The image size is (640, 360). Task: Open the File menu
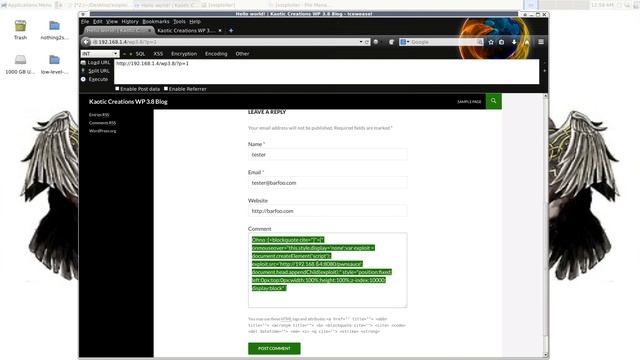(x=85, y=22)
